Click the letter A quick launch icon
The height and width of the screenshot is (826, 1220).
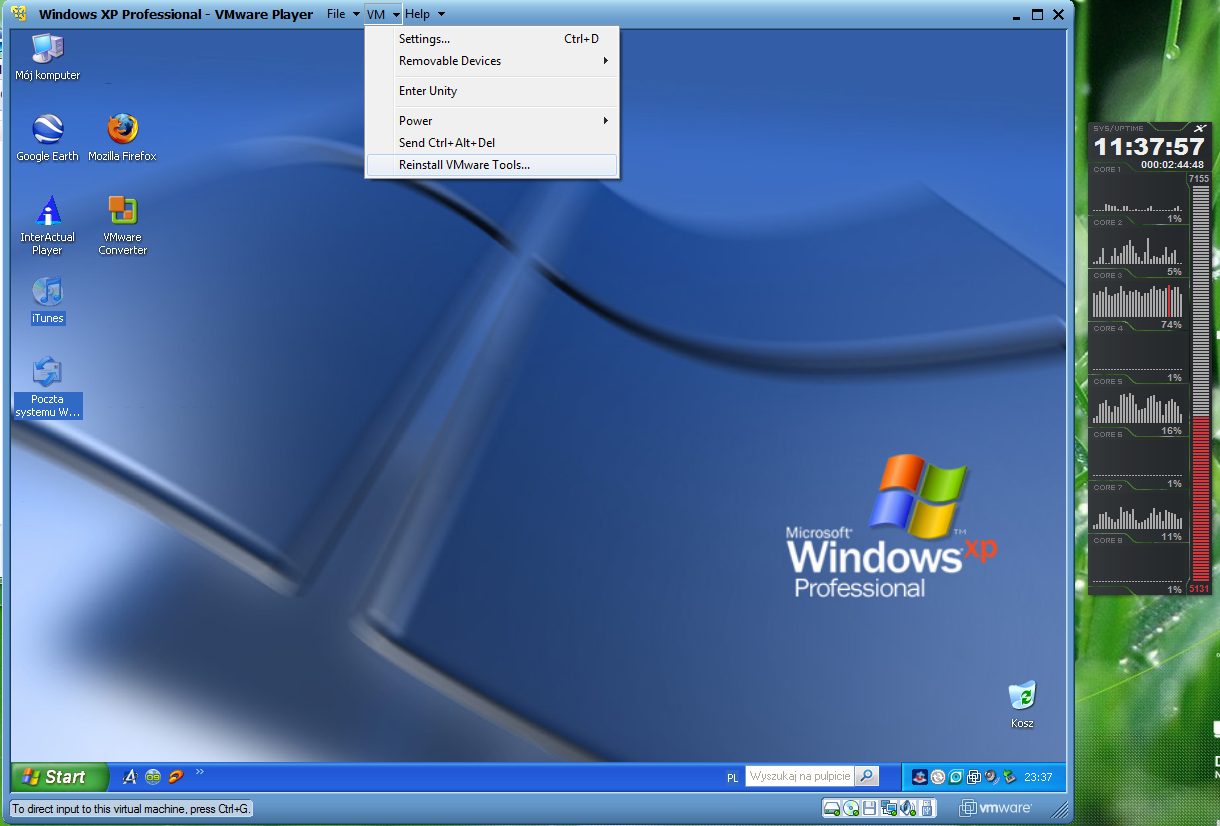130,776
